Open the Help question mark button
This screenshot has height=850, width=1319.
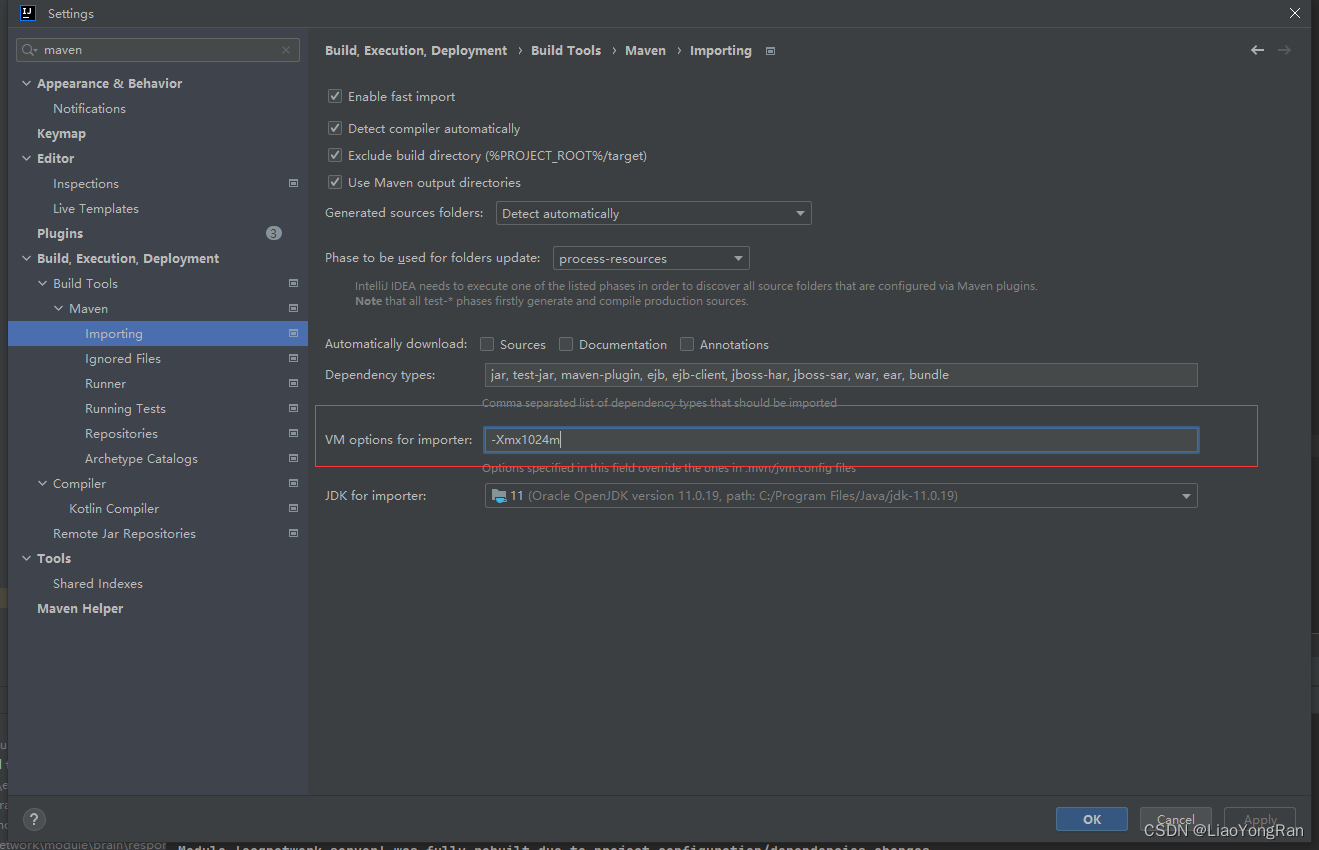pyautogui.click(x=34, y=819)
